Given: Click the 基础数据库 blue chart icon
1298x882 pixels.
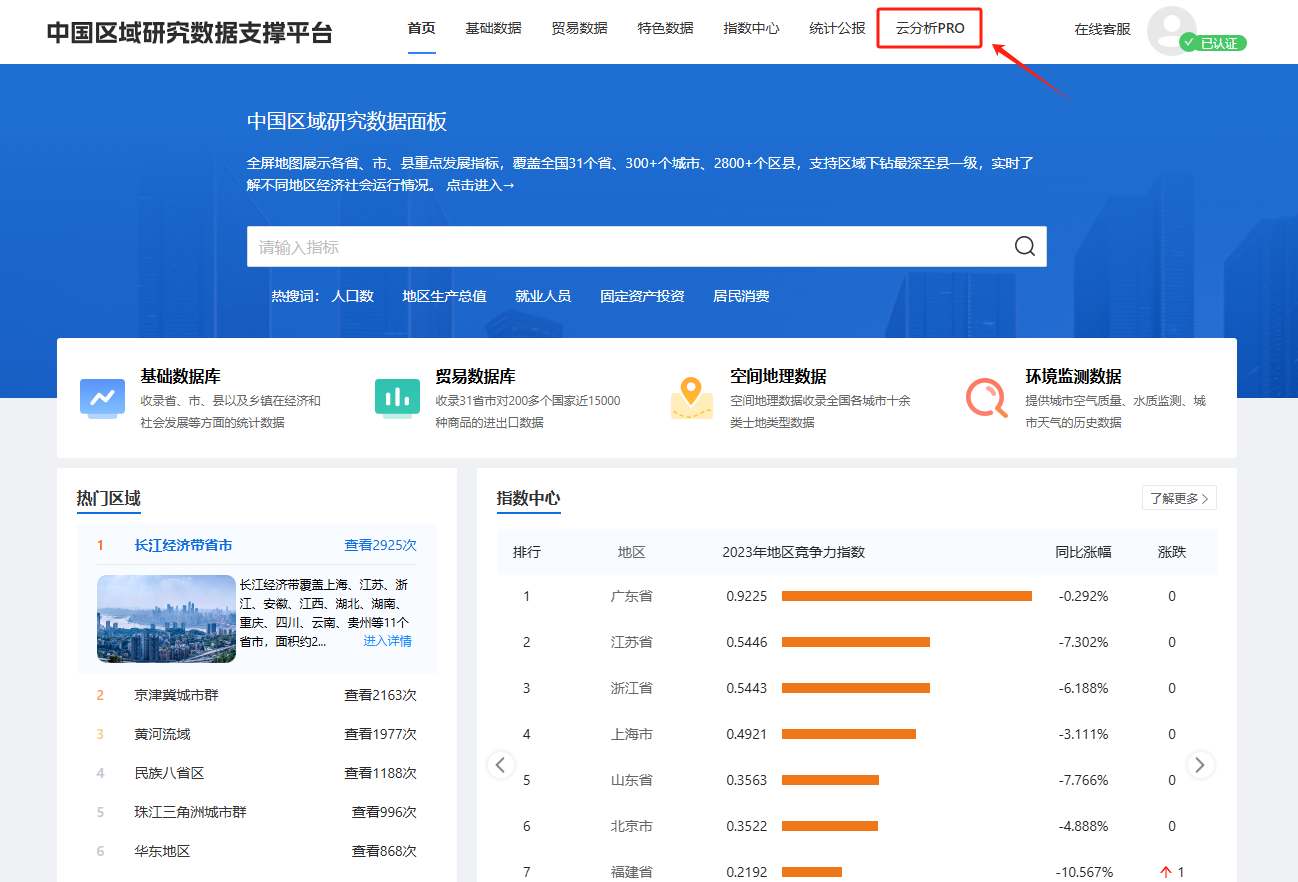Looking at the screenshot, I should click(x=102, y=398).
